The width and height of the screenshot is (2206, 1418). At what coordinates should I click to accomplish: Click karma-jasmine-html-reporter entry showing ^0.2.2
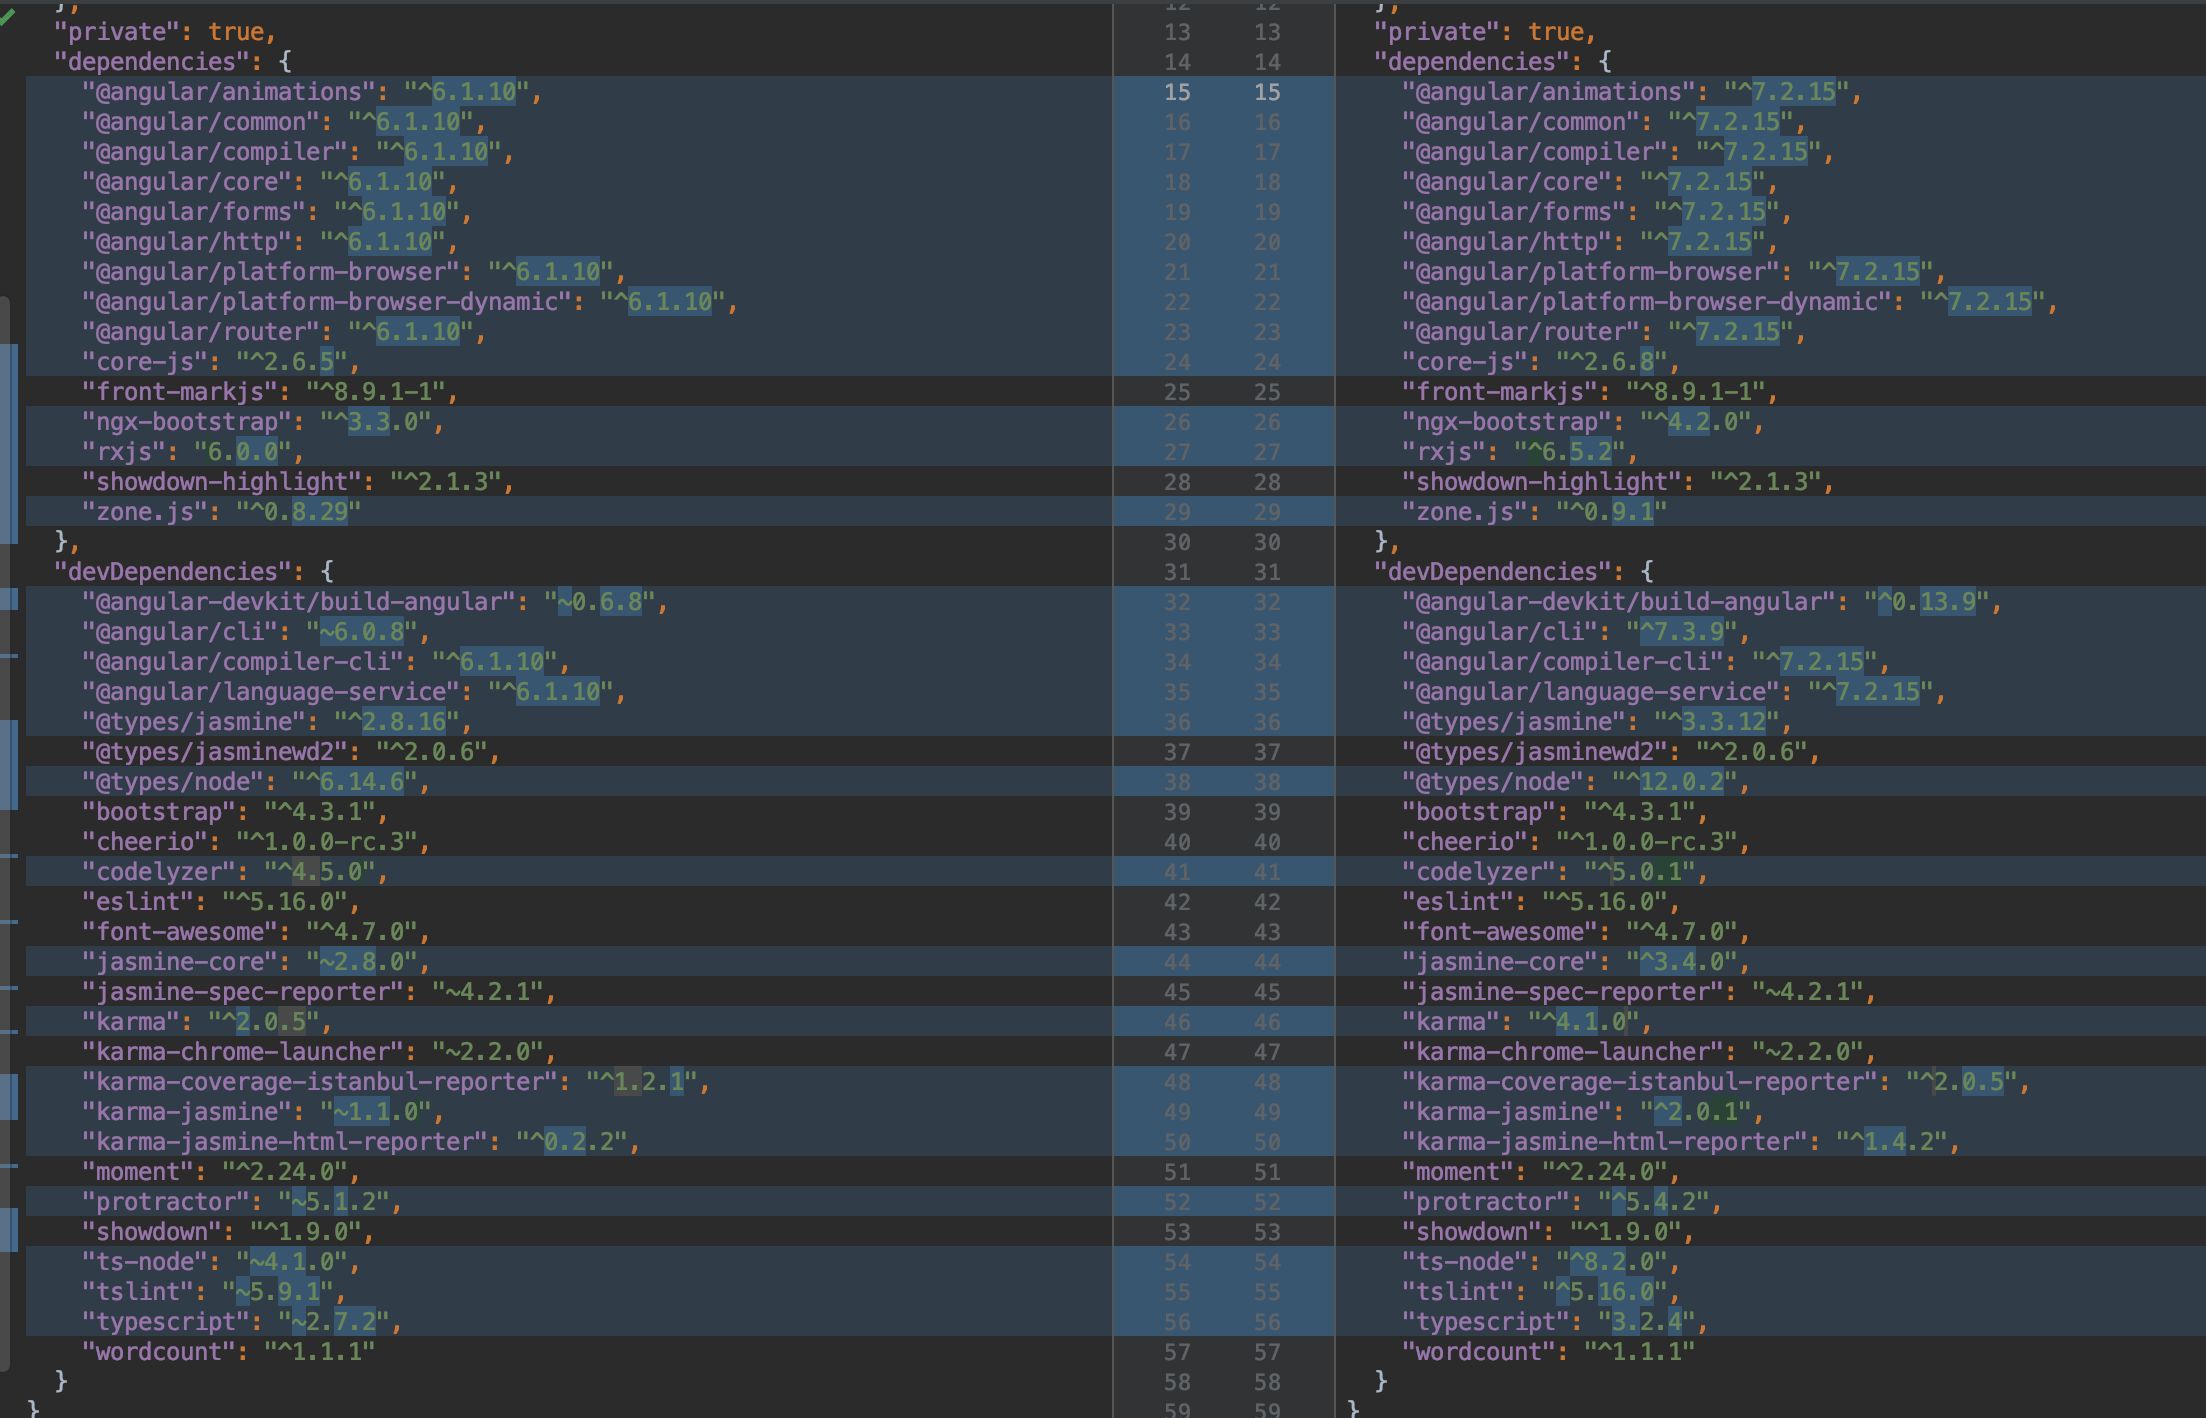click(x=361, y=1142)
